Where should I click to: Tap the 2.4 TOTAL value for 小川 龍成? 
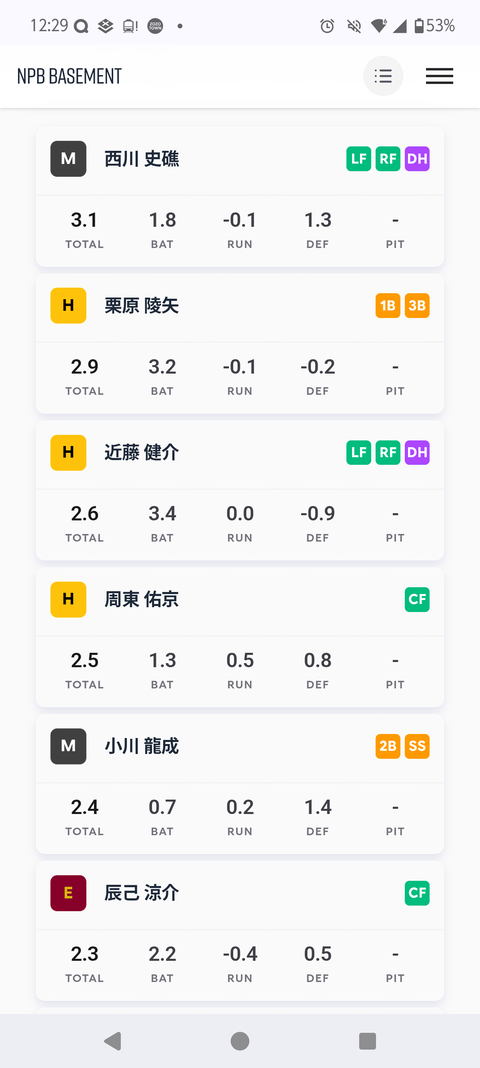pos(84,807)
